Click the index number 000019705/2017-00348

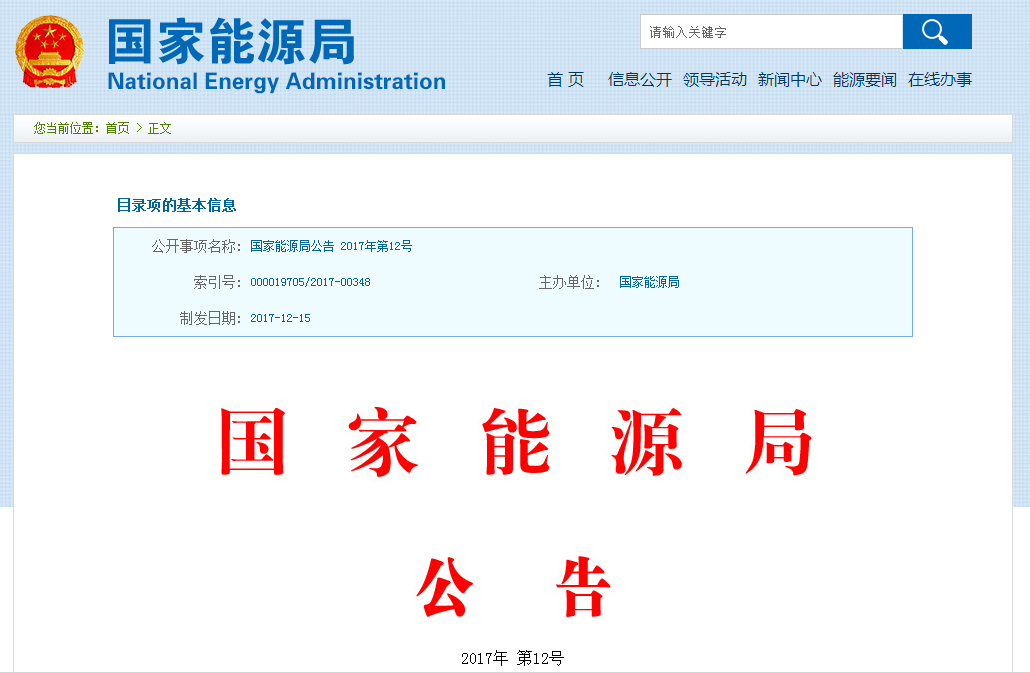310,282
